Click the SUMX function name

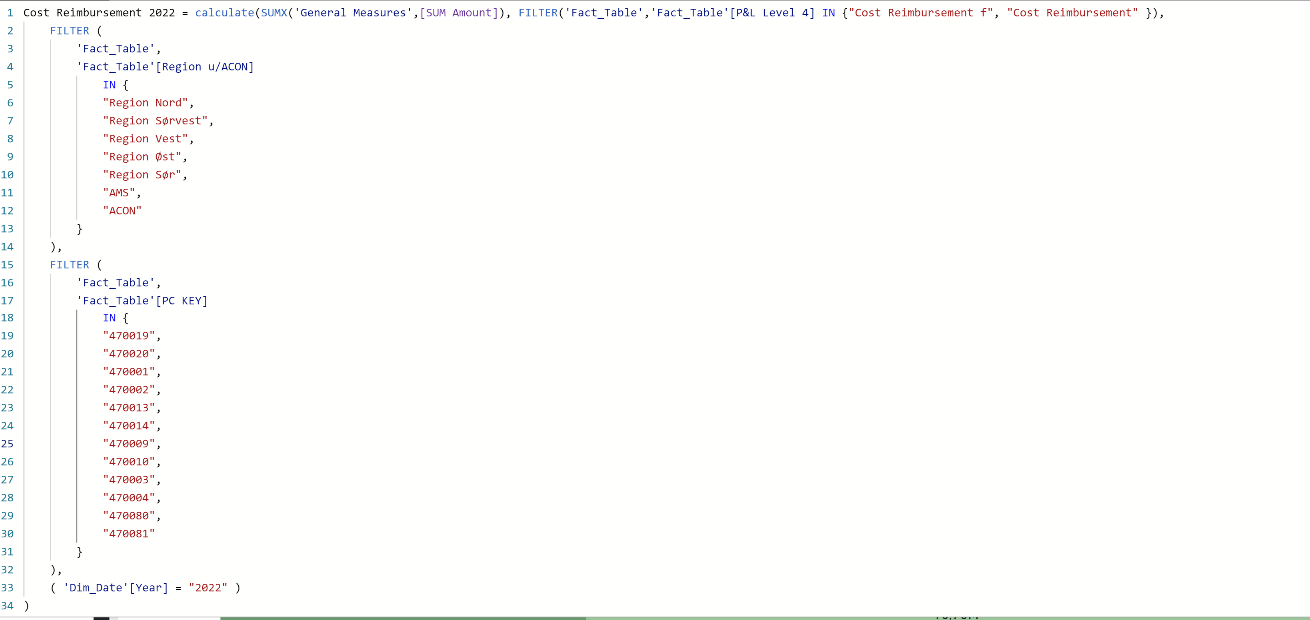point(273,12)
